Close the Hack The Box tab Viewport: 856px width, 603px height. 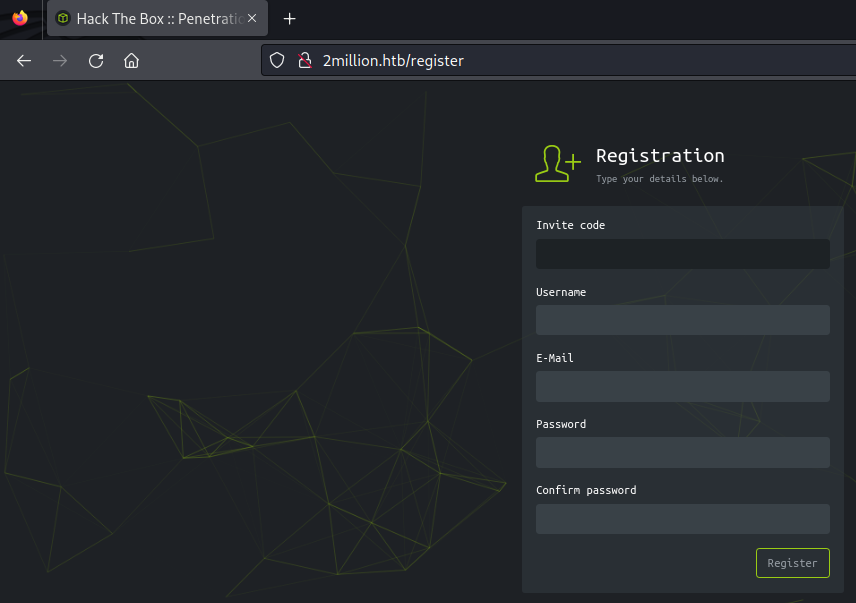pos(252,19)
